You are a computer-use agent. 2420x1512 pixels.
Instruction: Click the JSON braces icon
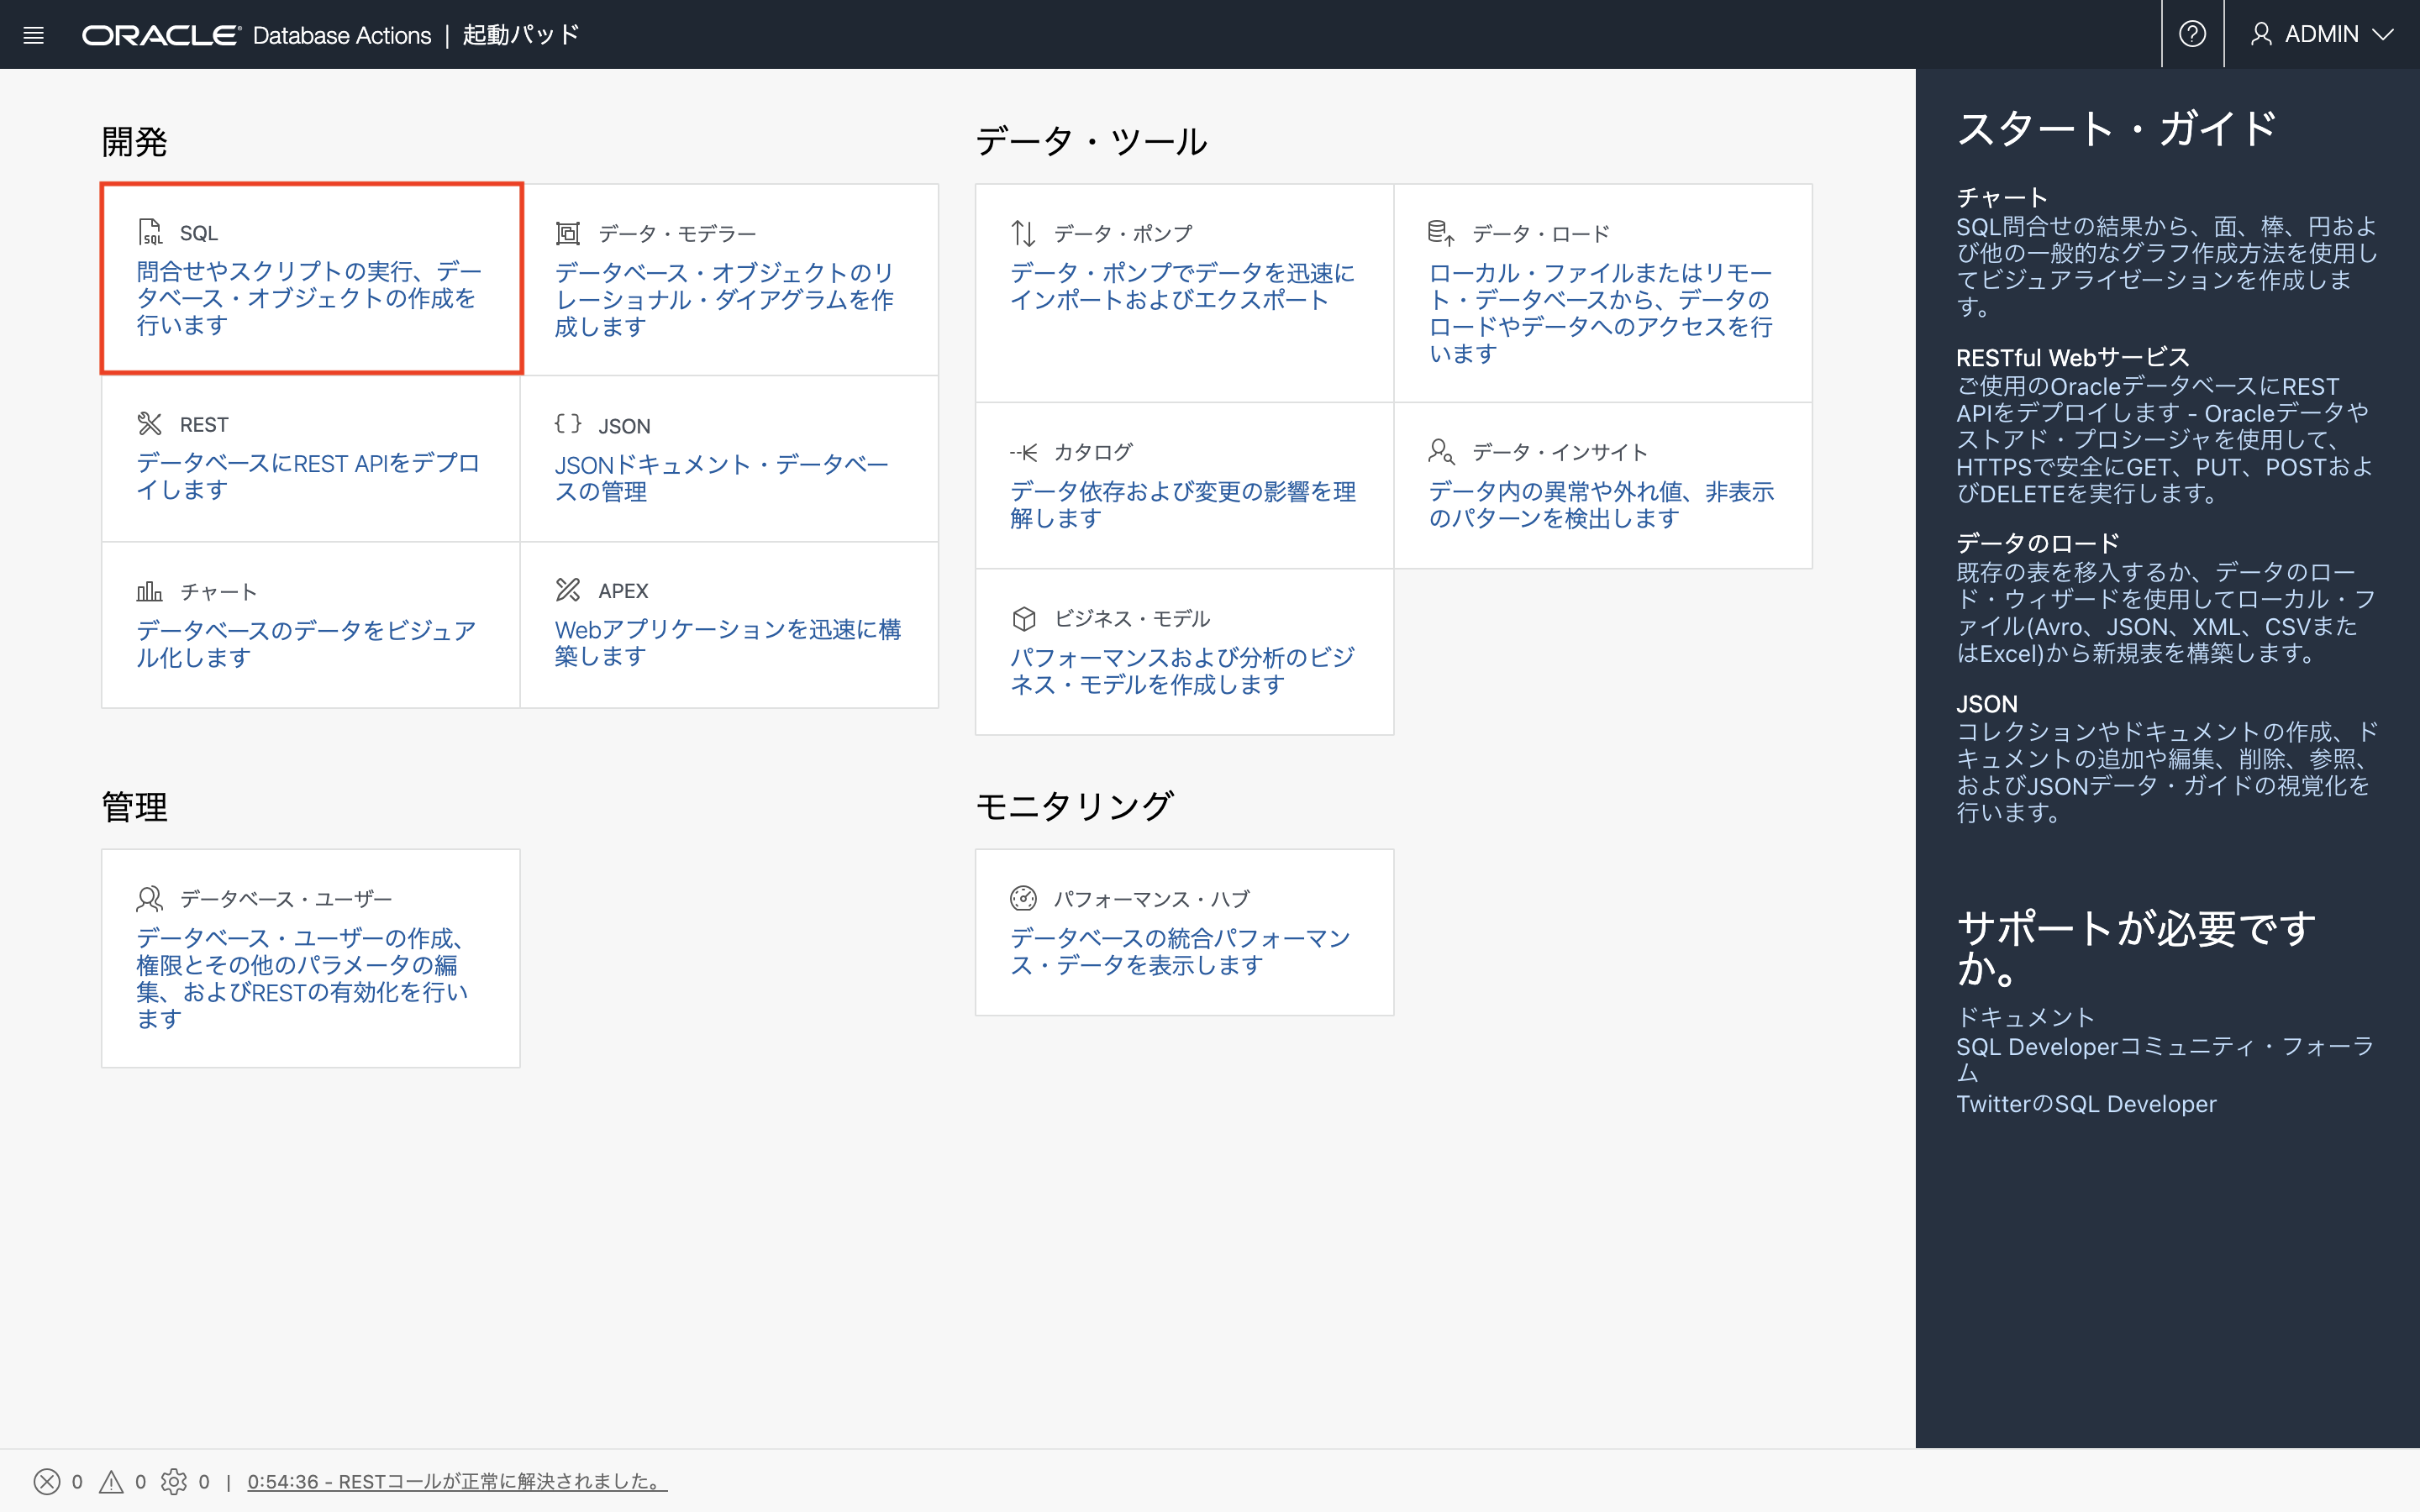click(x=568, y=424)
